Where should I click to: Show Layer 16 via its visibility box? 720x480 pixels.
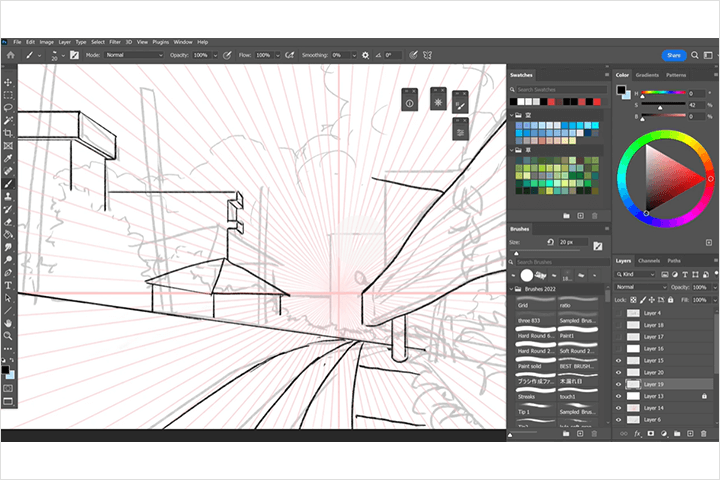point(619,349)
